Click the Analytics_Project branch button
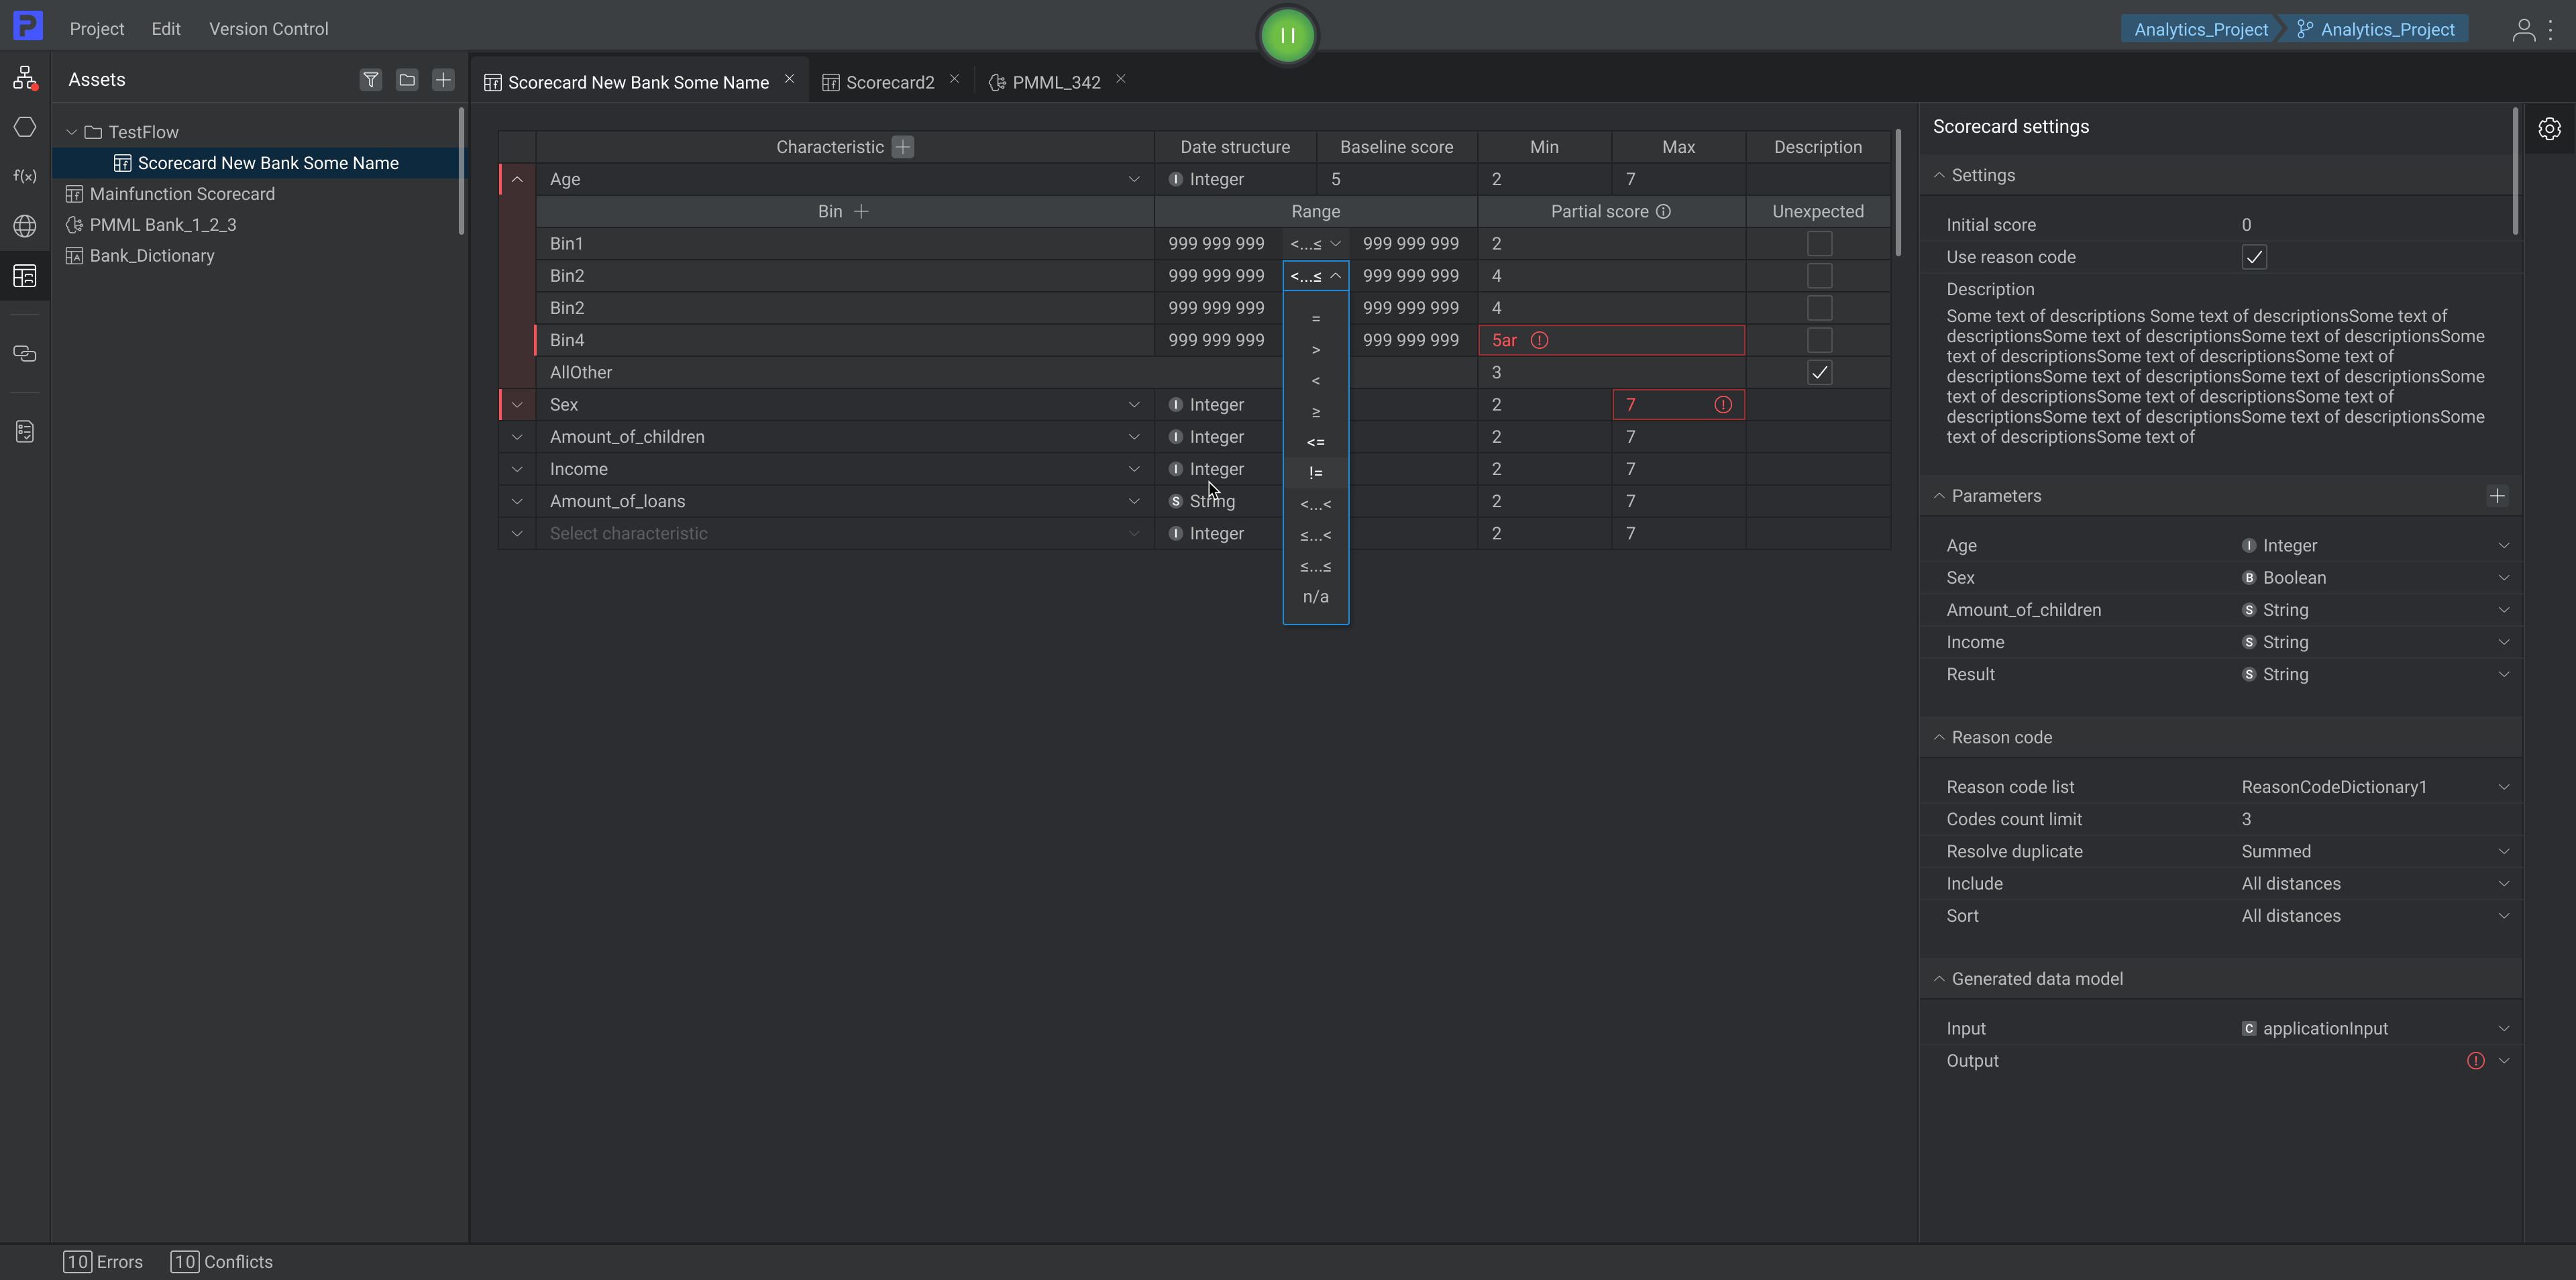Image resolution: width=2576 pixels, height=1280 pixels. tap(2376, 29)
